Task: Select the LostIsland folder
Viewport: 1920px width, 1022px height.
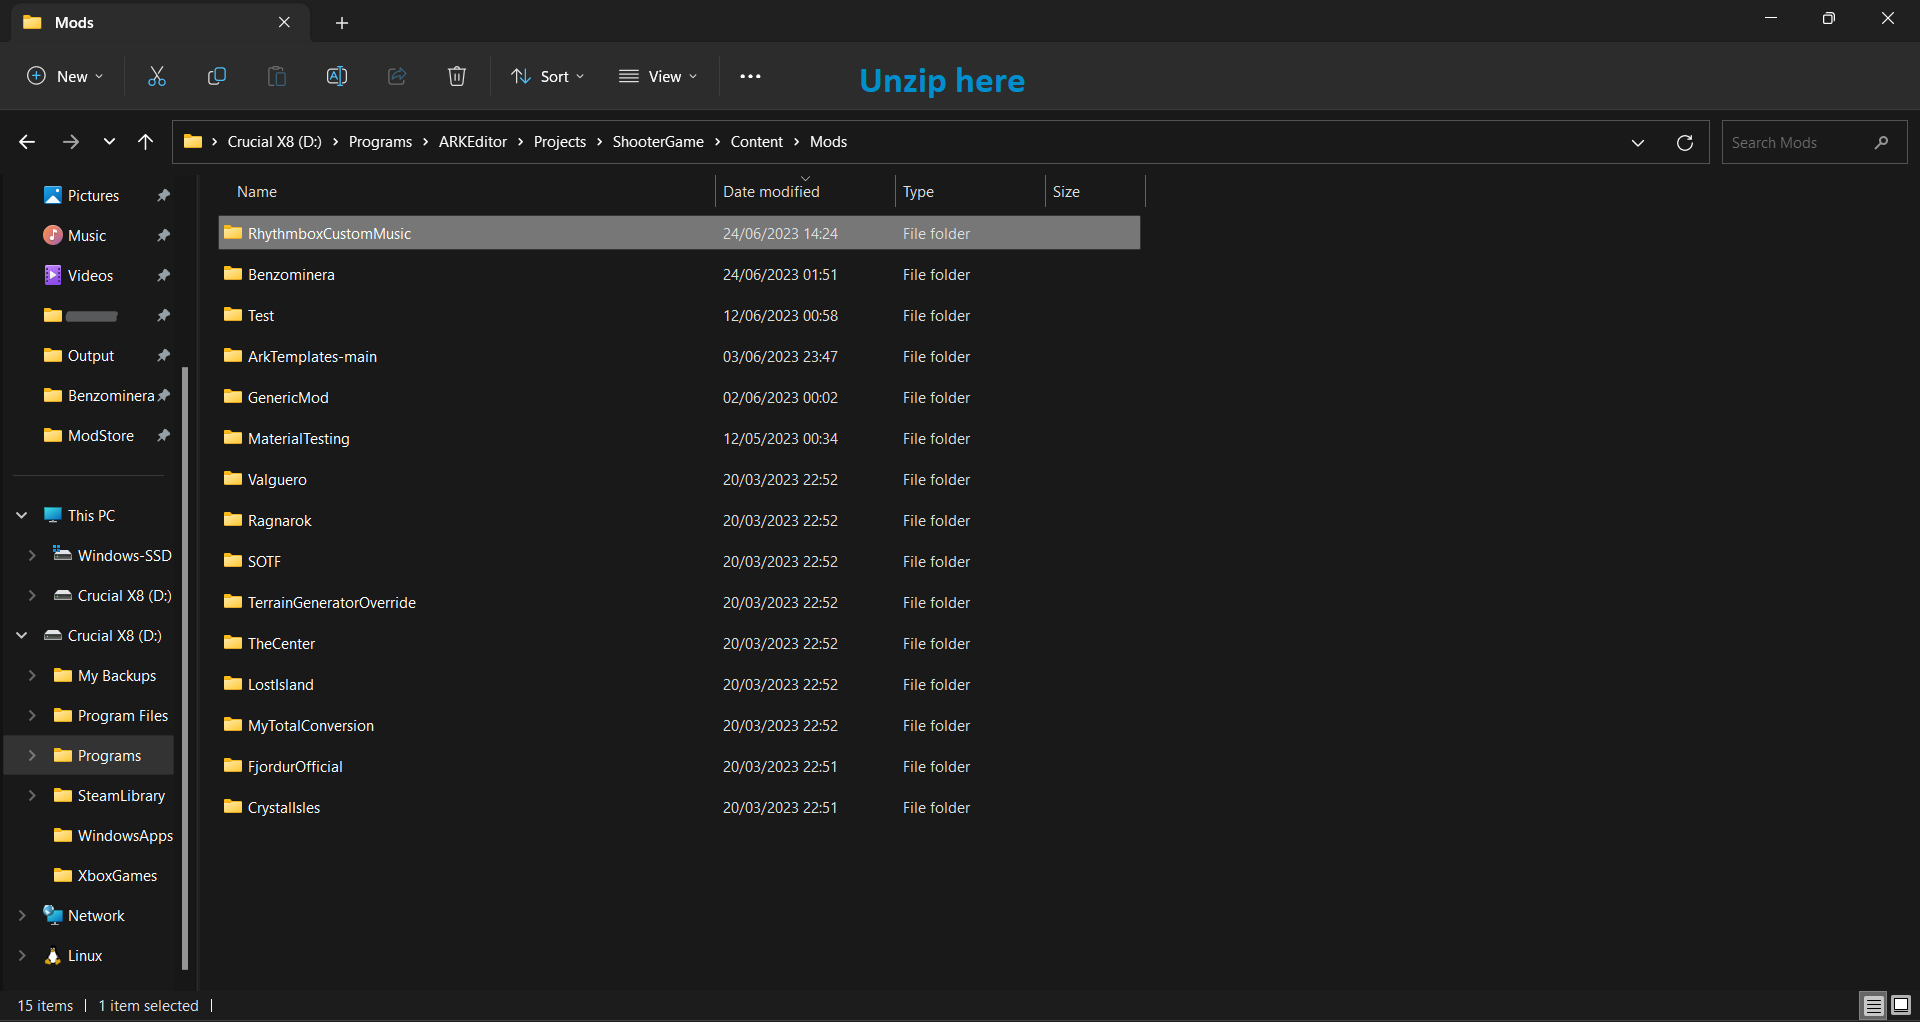Action: [679, 684]
